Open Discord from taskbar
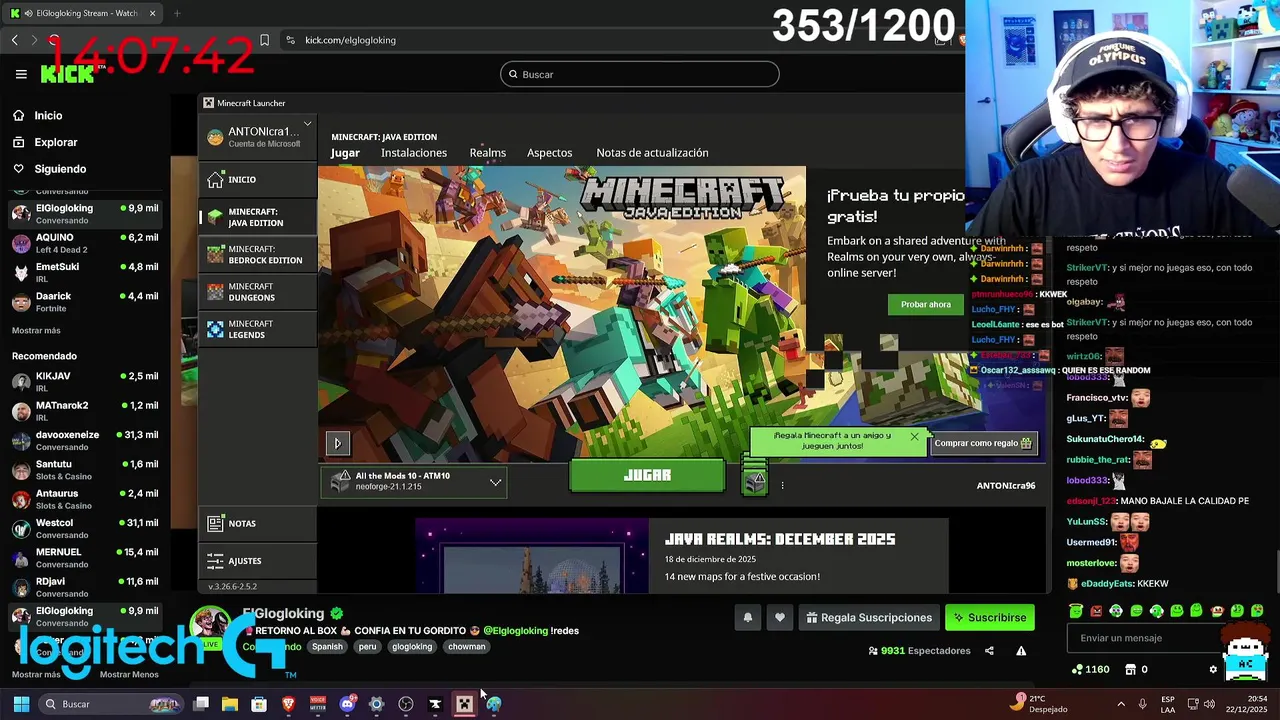1280x720 pixels. 347,704
